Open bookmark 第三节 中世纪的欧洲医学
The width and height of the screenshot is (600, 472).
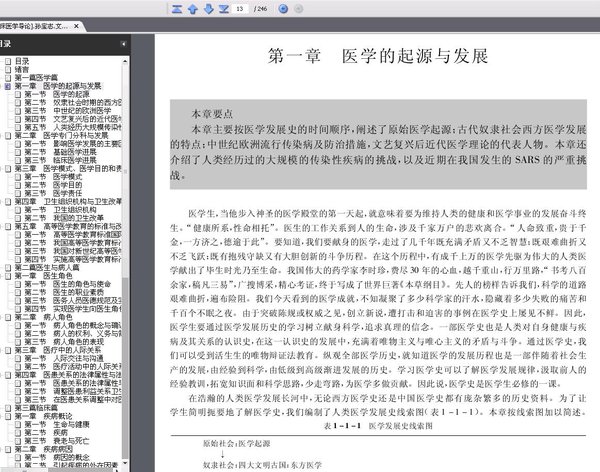point(68,111)
